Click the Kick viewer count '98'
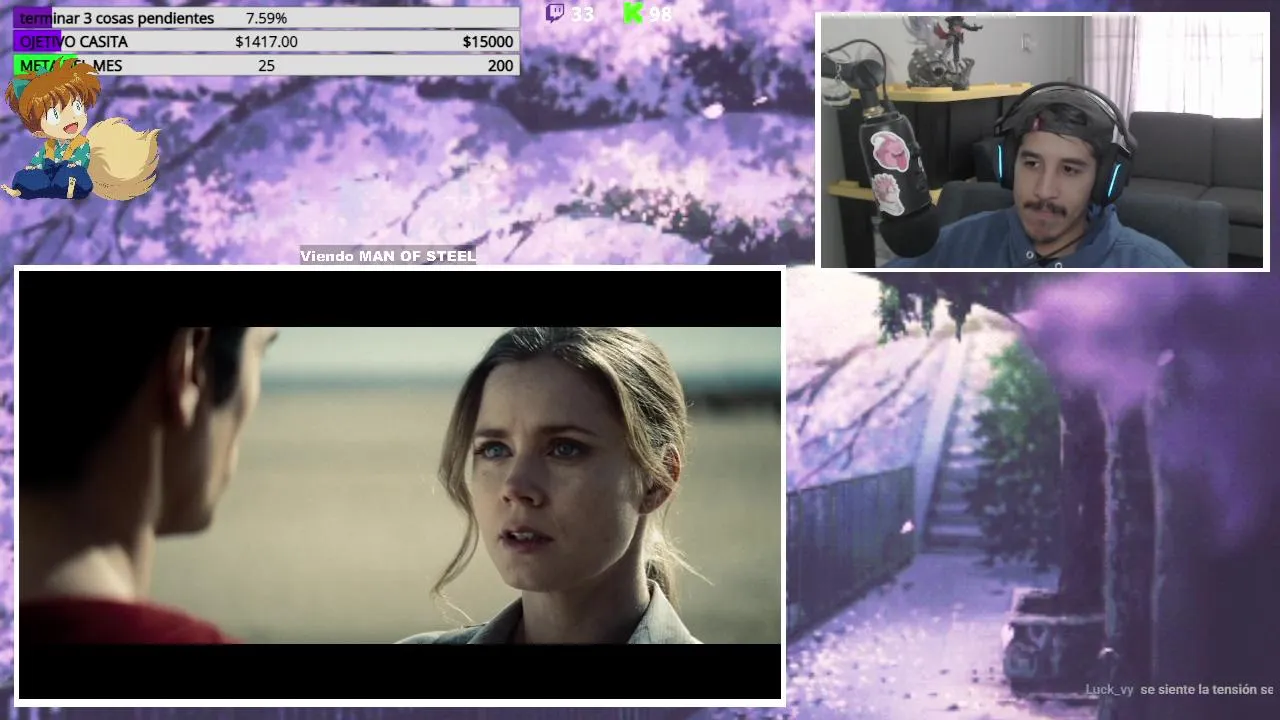Viewport: 1280px width, 720px height. tap(660, 14)
